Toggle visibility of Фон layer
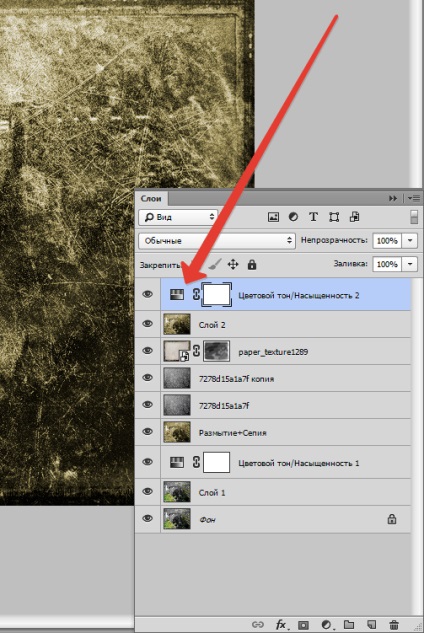The width and height of the screenshot is (424, 633). coord(147,518)
